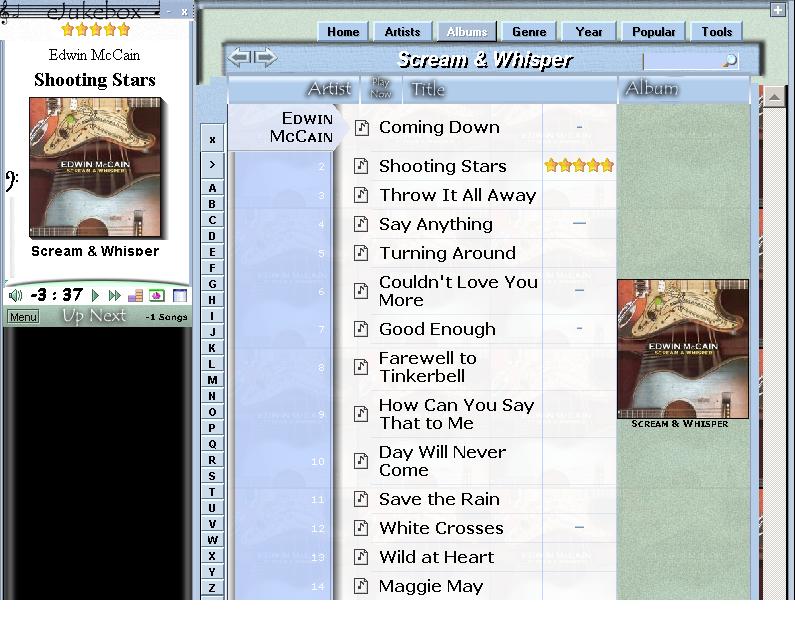Switch to the Artists tab

tap(403, 31)
